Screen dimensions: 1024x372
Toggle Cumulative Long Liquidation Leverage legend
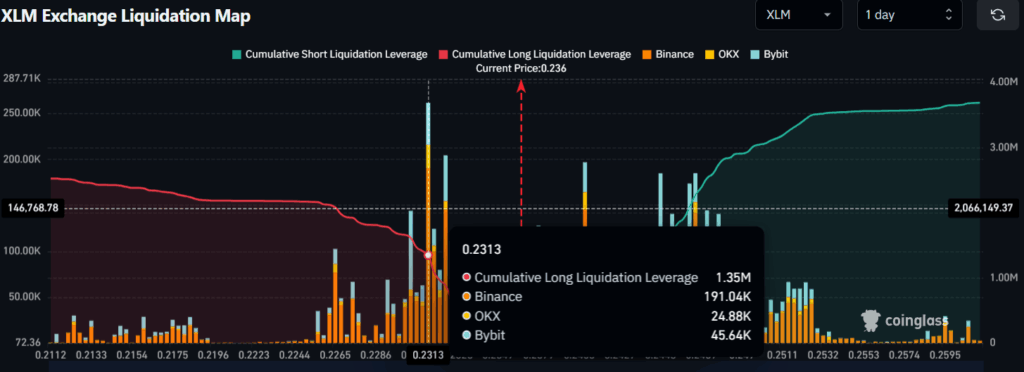tap(535, 54)
